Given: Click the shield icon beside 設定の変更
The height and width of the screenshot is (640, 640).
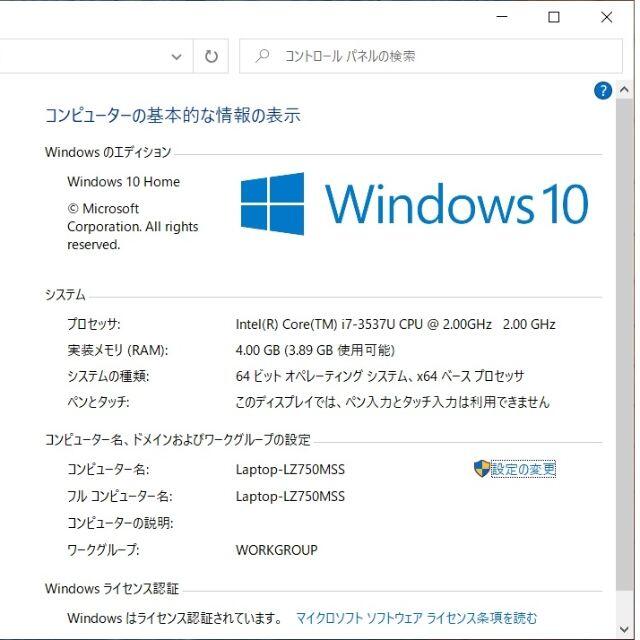Looking at the screenshot, I should 482,469.
